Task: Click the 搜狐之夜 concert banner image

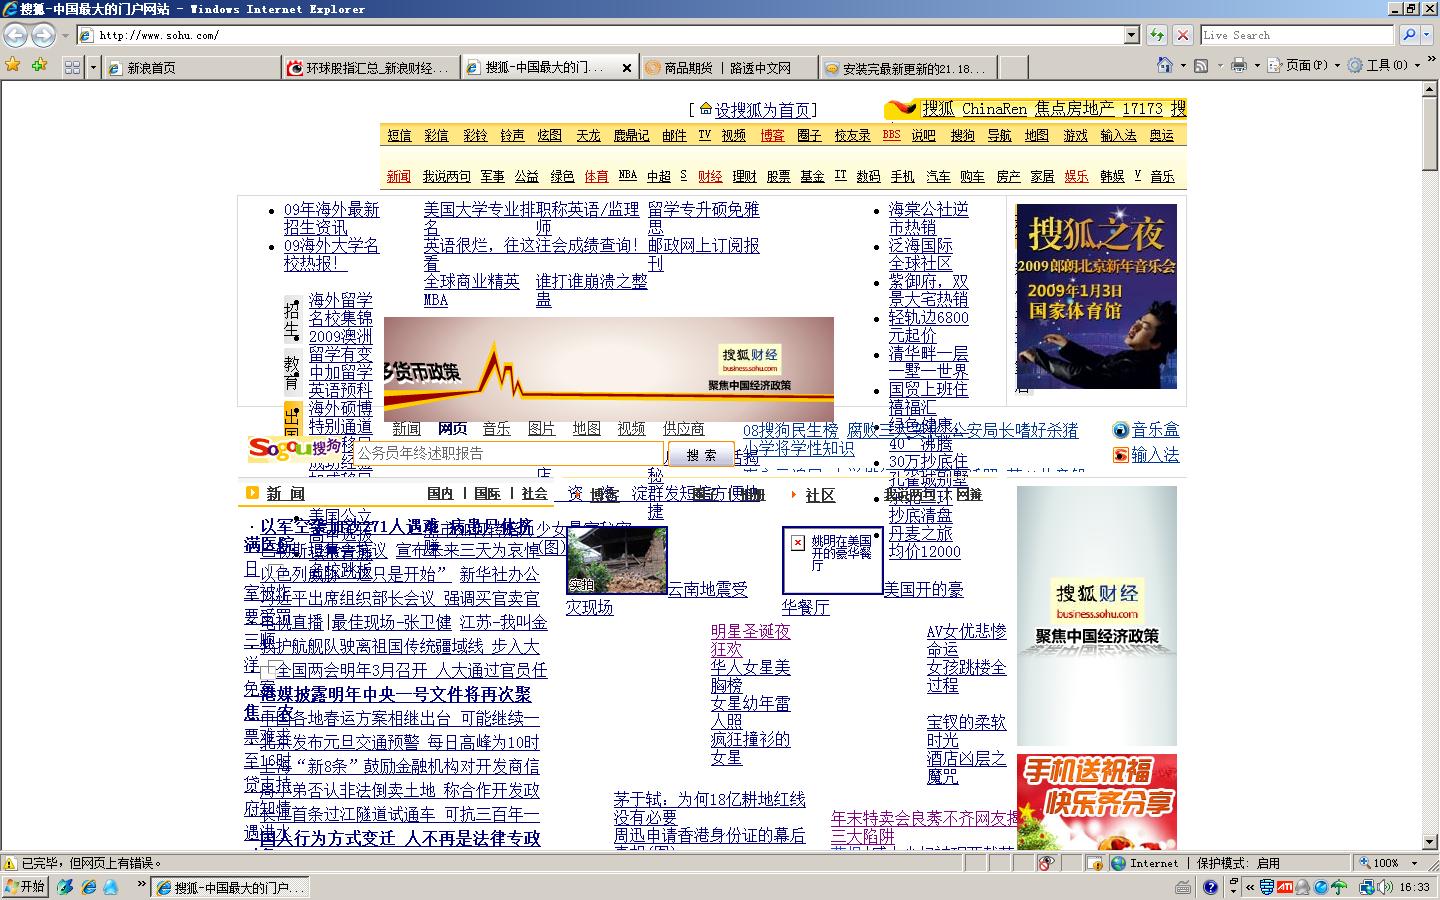Action: [1096, 296]
